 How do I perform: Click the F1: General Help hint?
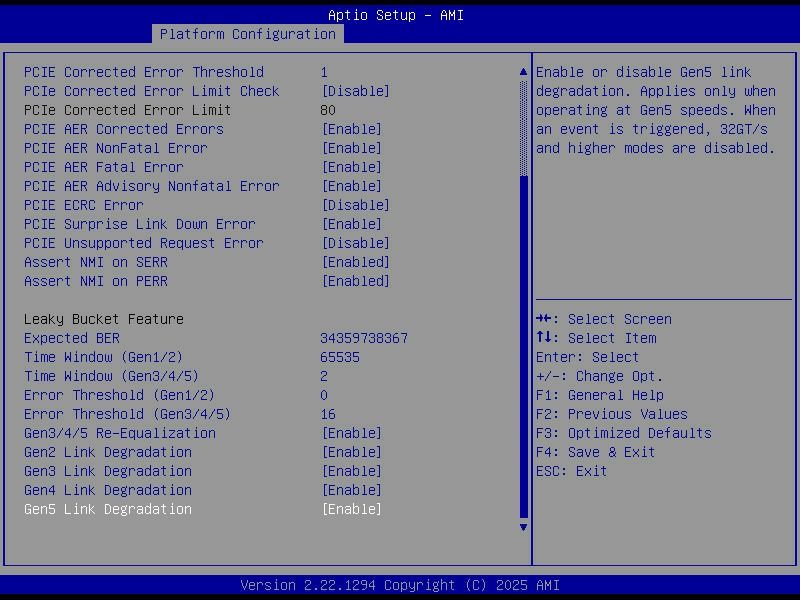(x=599, y=395)
